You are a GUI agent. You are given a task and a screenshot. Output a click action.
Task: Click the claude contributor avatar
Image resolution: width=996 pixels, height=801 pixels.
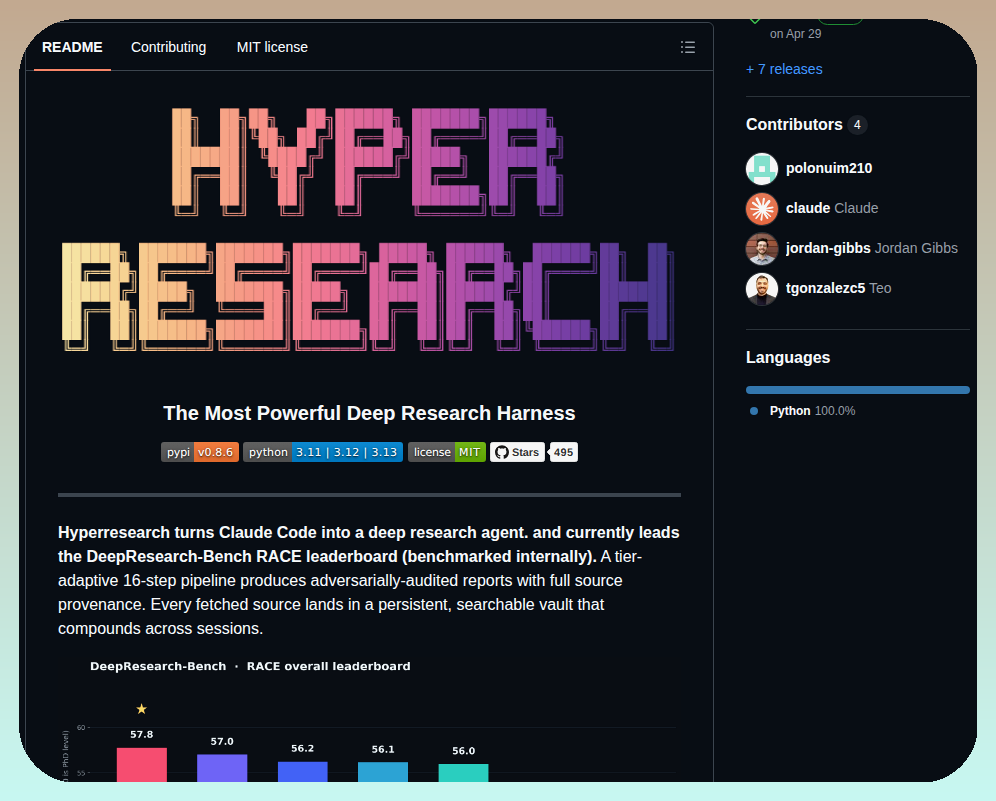(x=762, y=208)
